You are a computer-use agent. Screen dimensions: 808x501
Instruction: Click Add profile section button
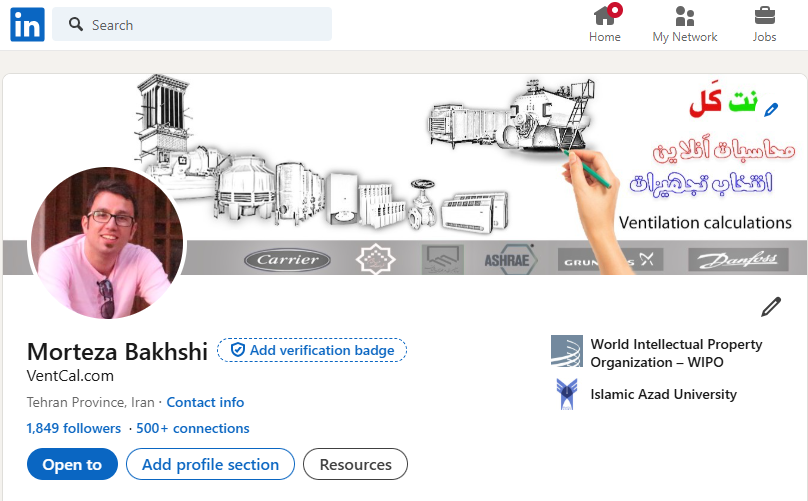point(210,464)
